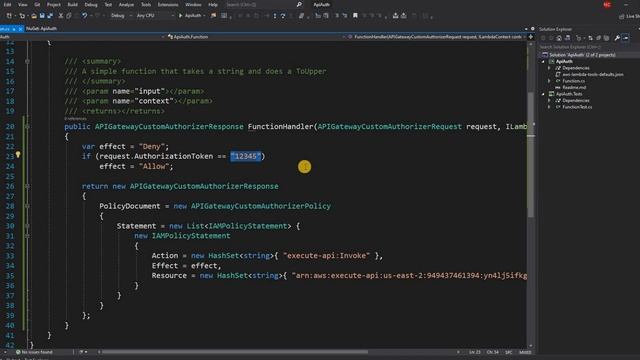Open the Project menu

point(53,4)
